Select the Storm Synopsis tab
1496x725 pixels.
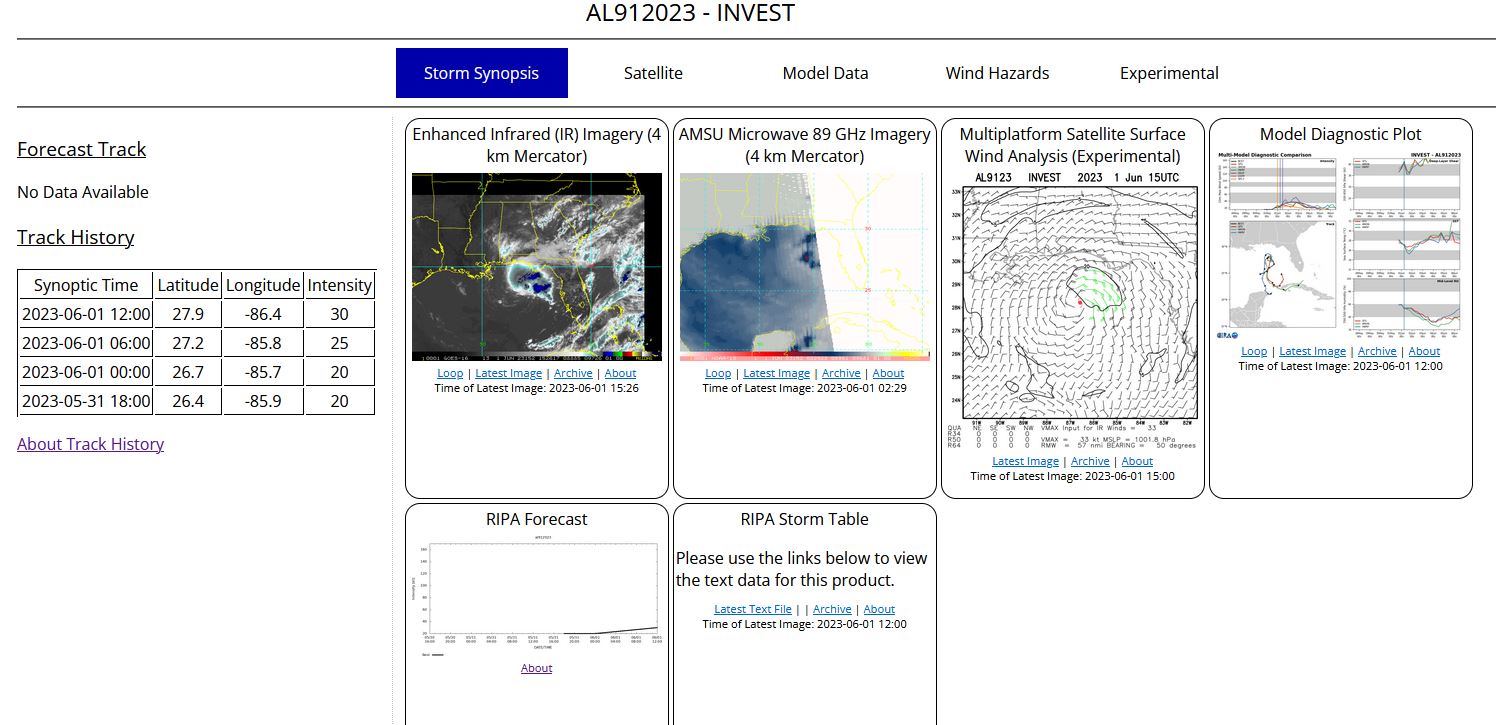click(x=481, y=73)
